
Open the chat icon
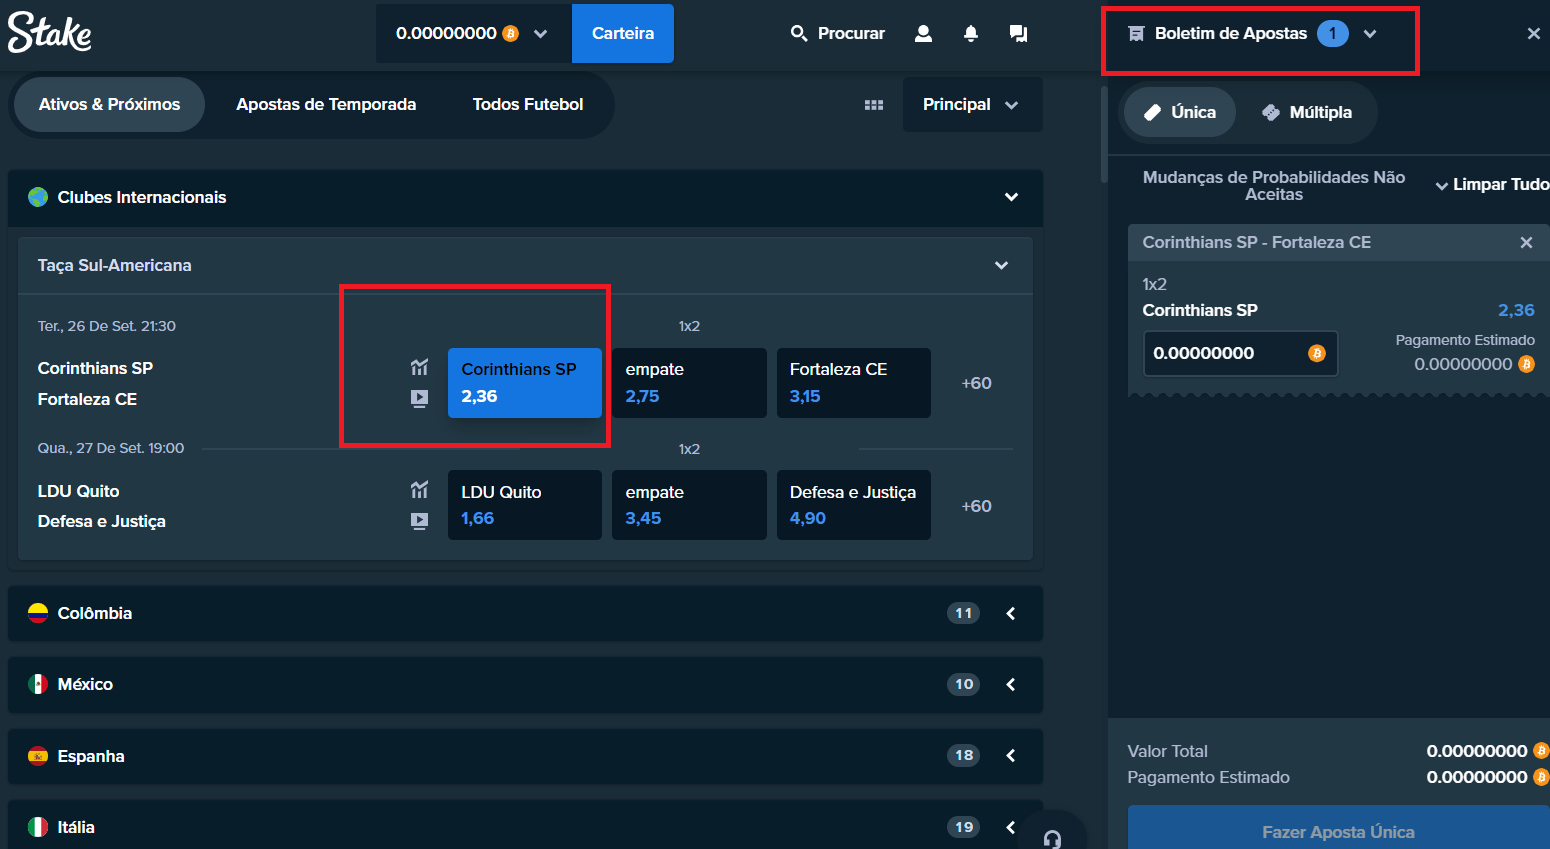pyautogui.click(x=1018, y=33)
